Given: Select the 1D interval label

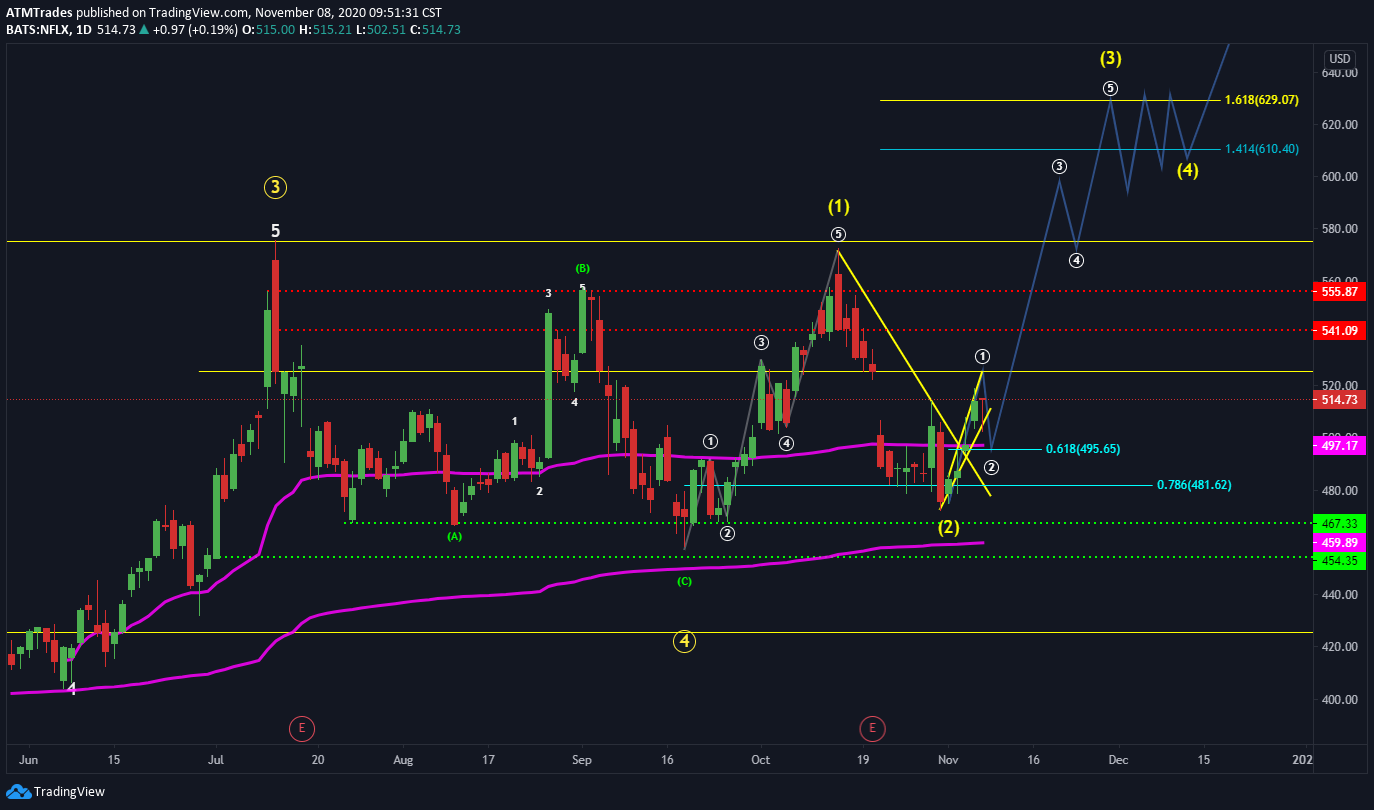Looking at the screenshot, I should pos(84,30).
